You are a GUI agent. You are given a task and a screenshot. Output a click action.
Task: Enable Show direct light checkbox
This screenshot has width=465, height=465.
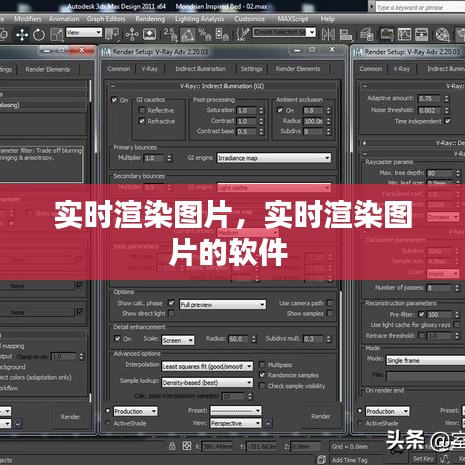point(171,313)
